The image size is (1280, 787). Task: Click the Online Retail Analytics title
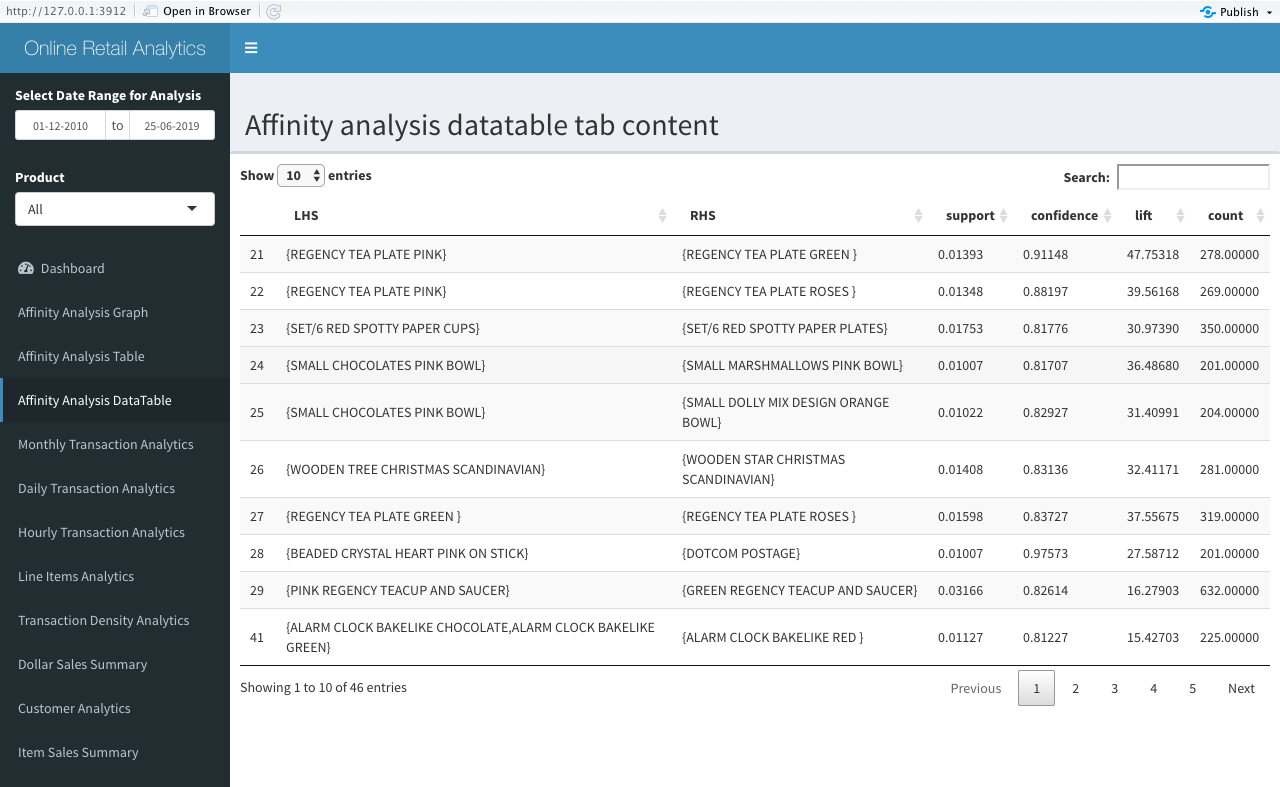pos(115,48)
